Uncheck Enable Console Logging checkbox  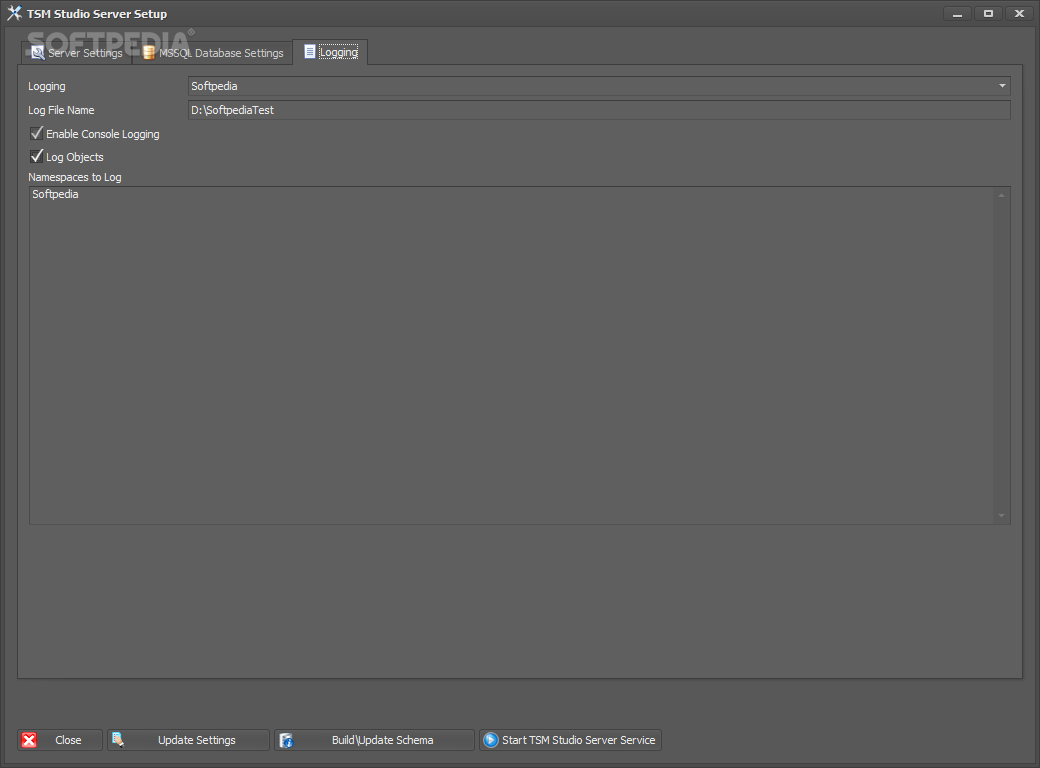[36, 134]
